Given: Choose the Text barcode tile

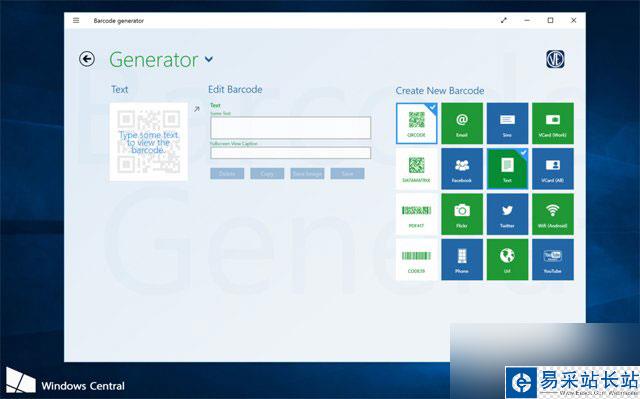Looking at the screenshot, I should [507, 168].
